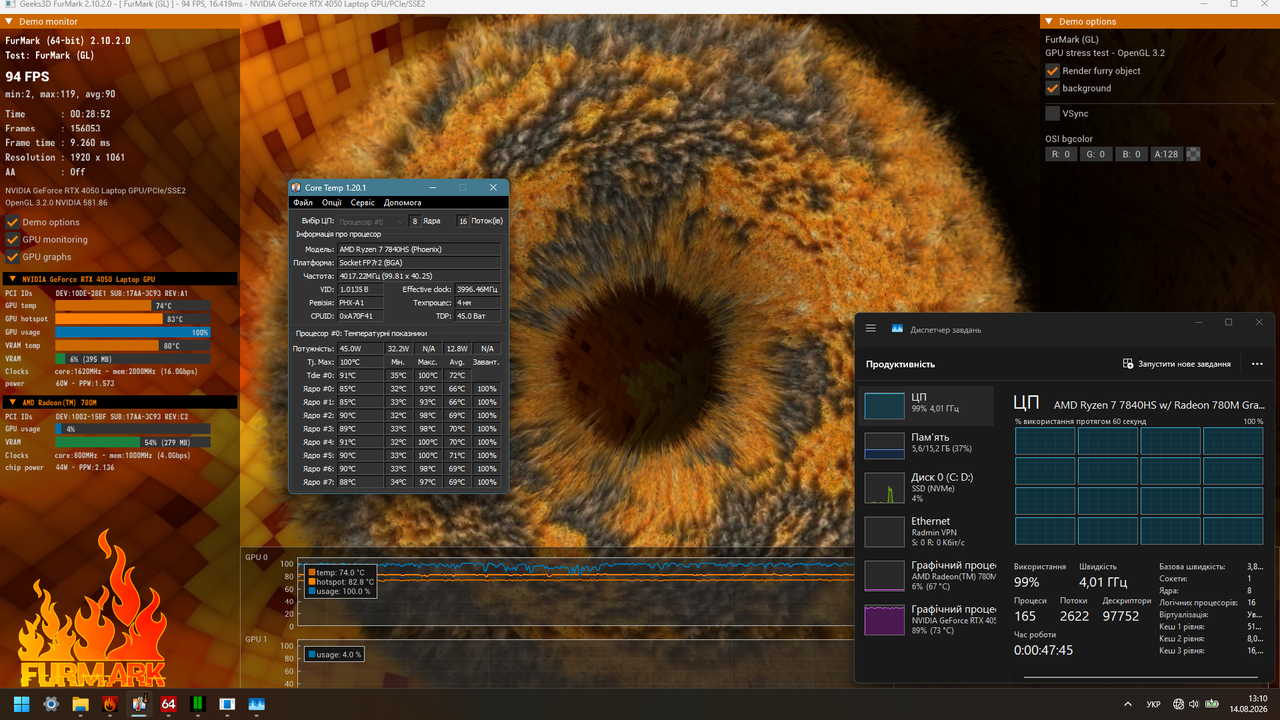Click the uptime value 0:00:47:45
Image resolution: width=1280 pixels, height=720 pixels.
[1043, 650]
